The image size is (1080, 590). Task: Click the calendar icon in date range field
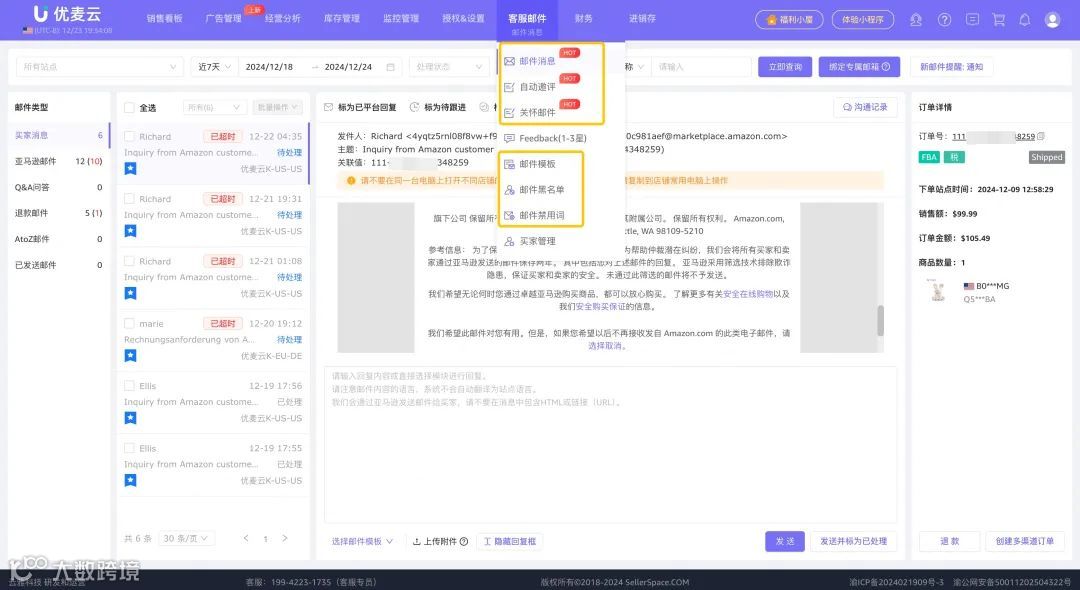tap(391, 67)
